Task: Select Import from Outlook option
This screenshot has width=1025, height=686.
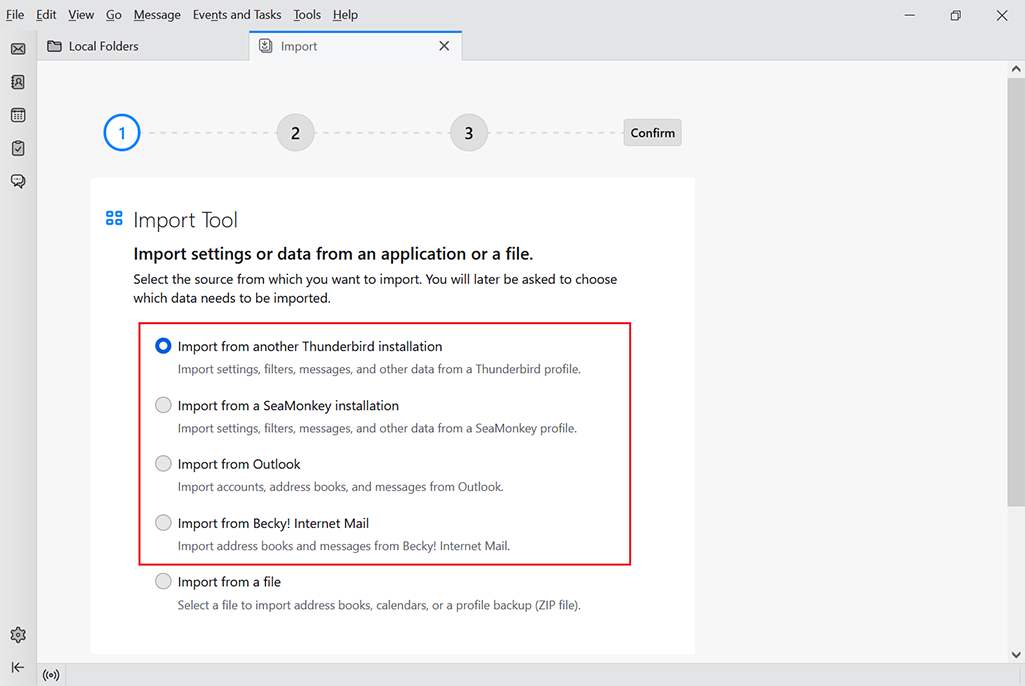Action: (x=163, y=464)
